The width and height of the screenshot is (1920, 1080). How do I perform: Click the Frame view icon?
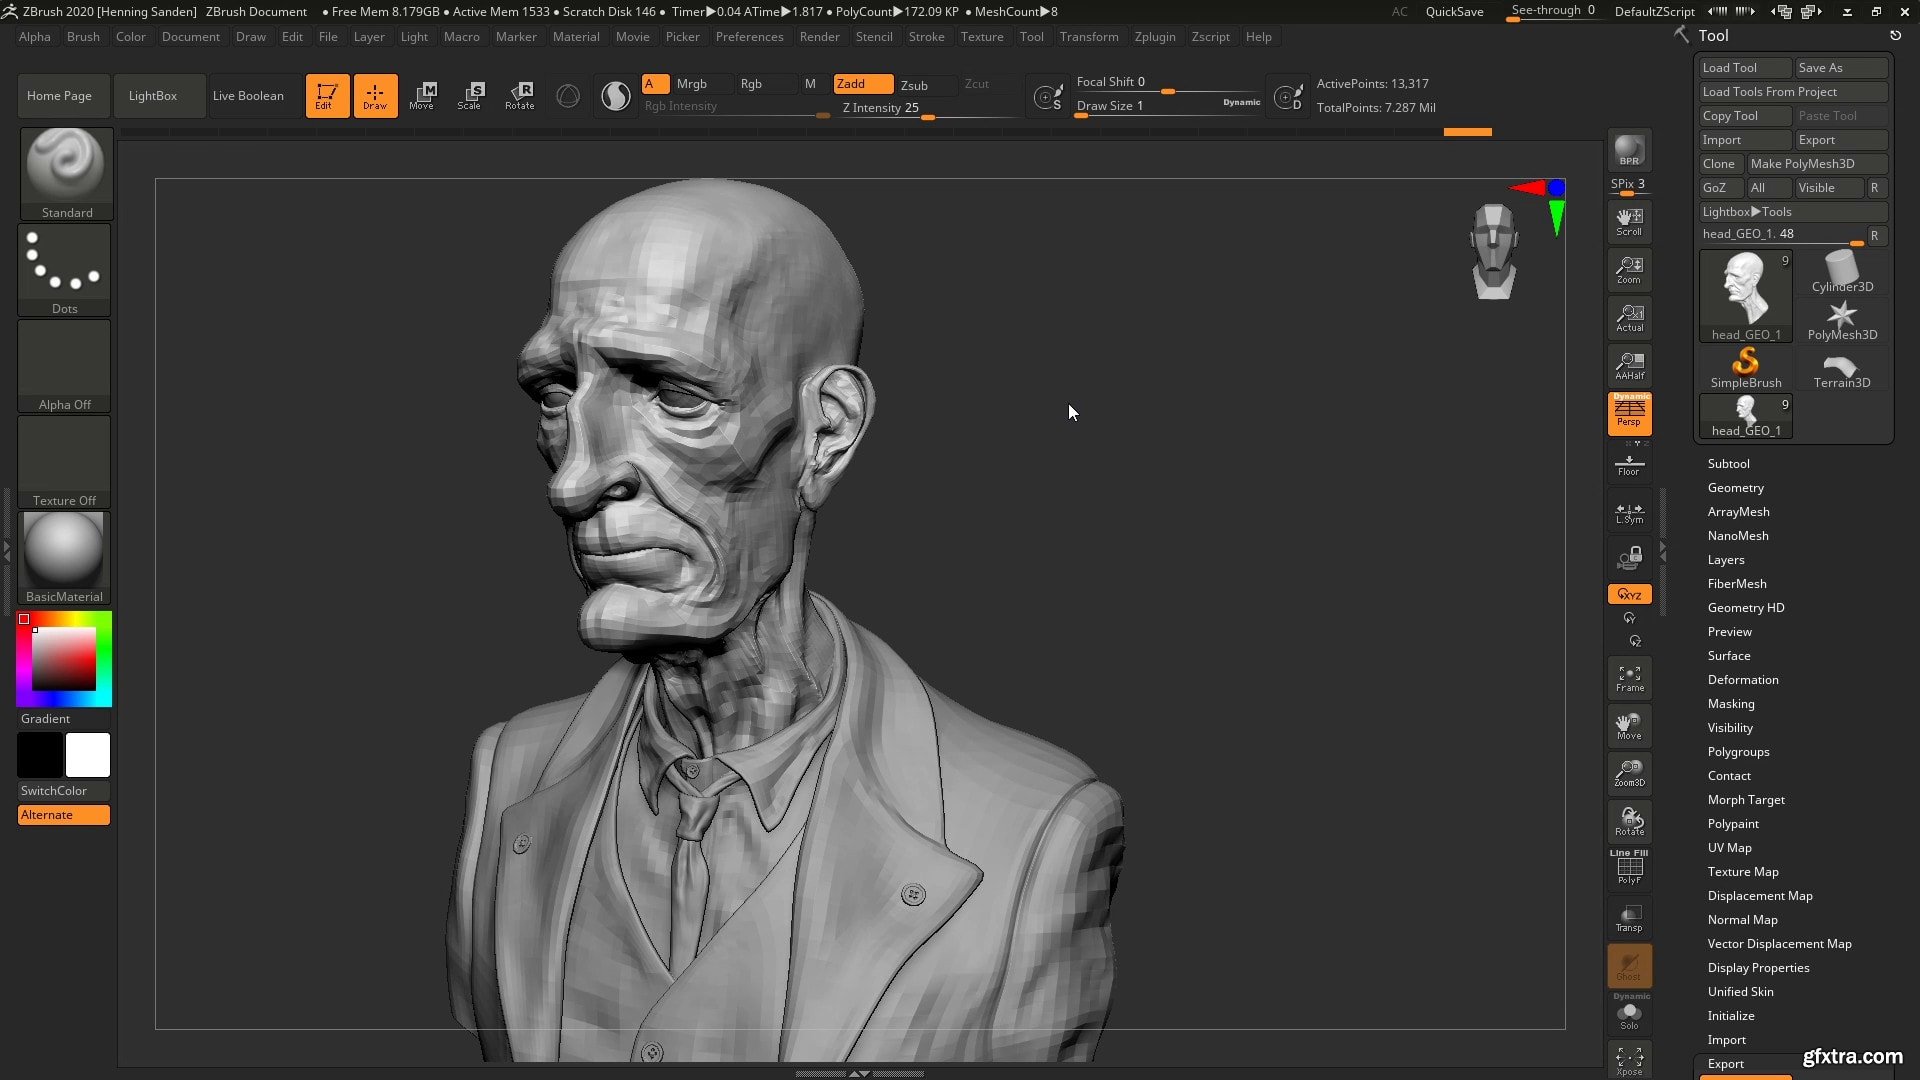click(x=1629, y=678)
